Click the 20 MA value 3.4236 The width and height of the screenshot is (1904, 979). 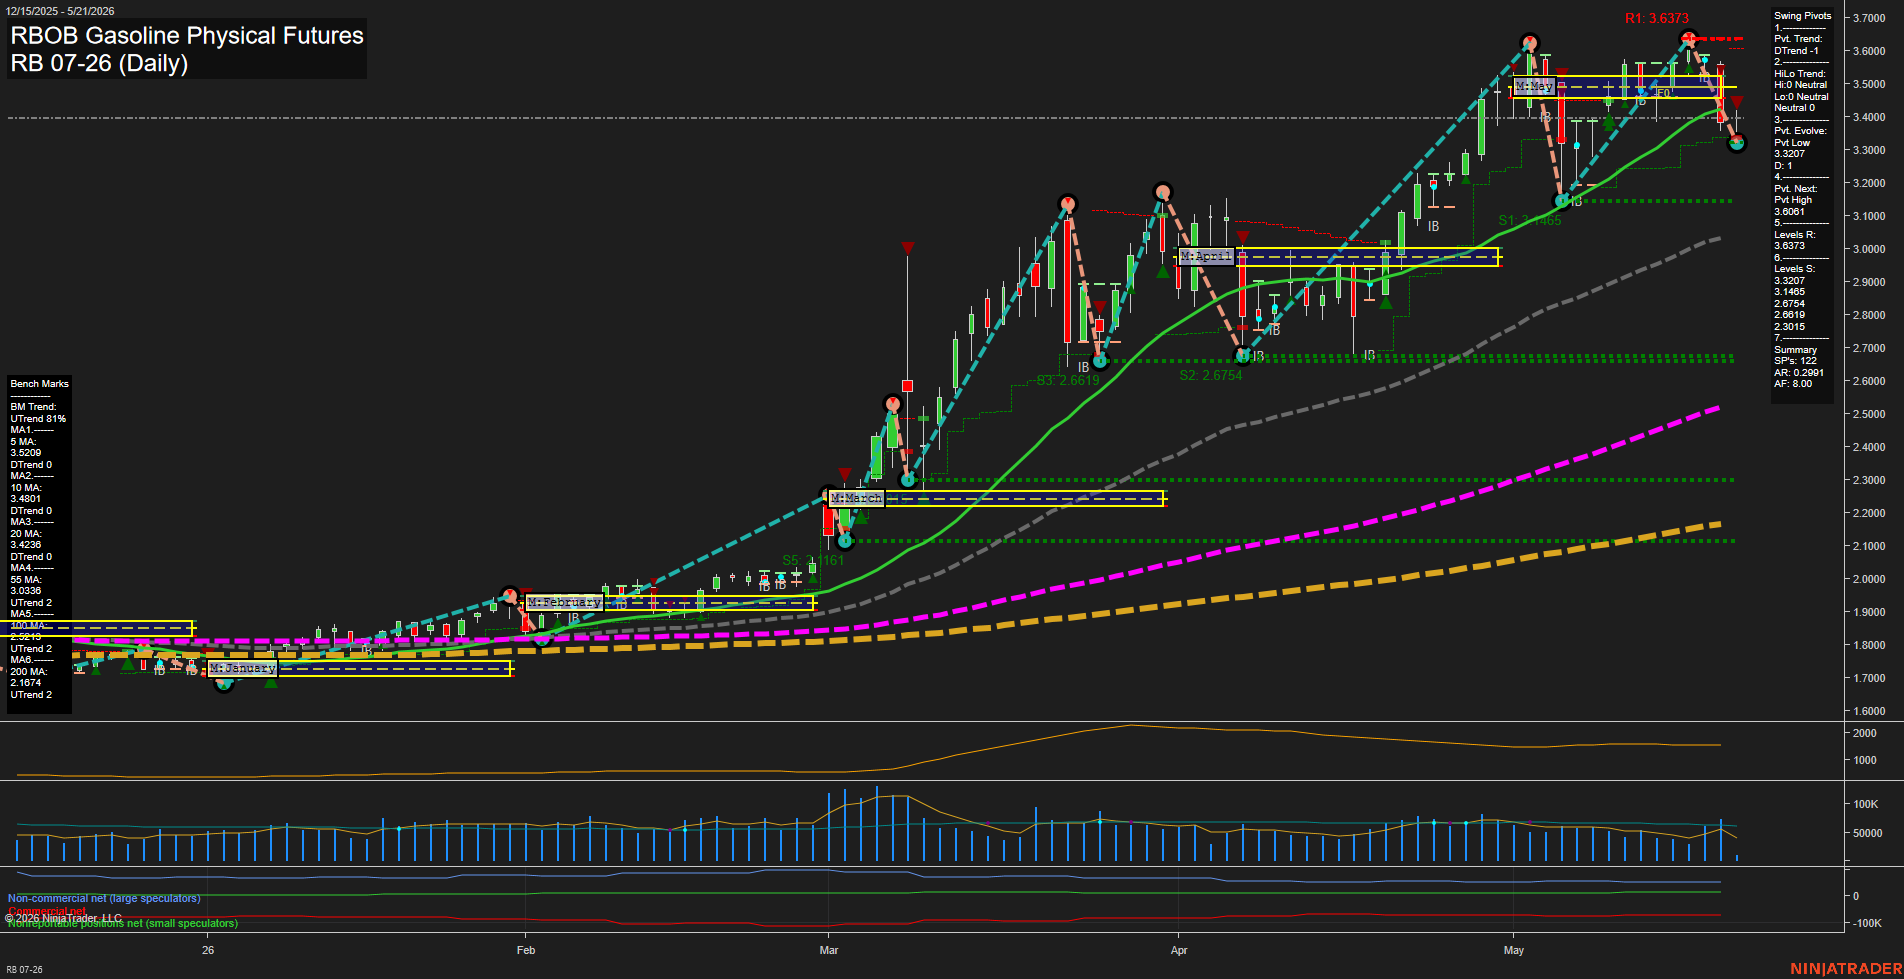coord(26,545)
